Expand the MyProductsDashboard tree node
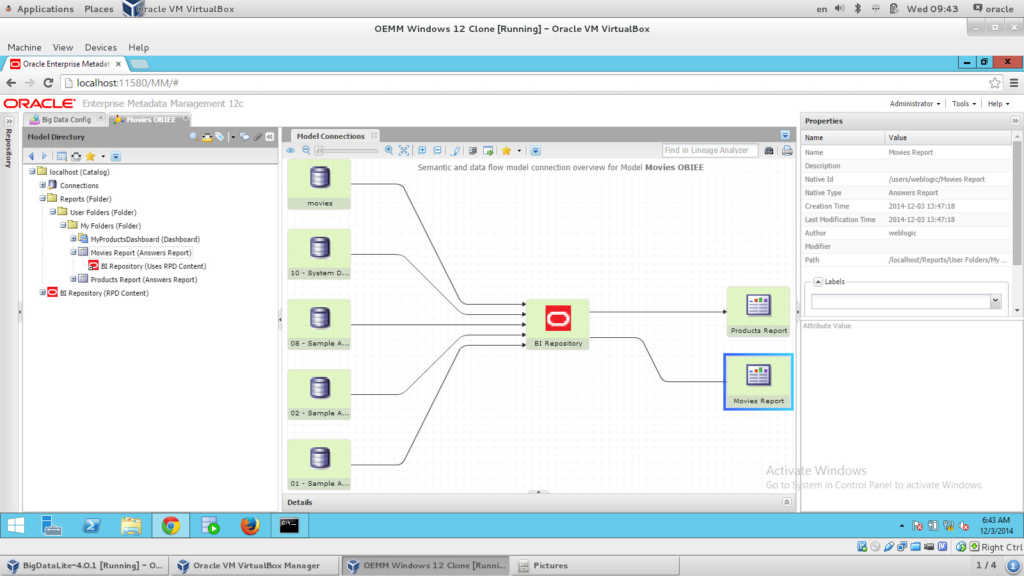1024x576 pixels. click(x=73, y=239)
